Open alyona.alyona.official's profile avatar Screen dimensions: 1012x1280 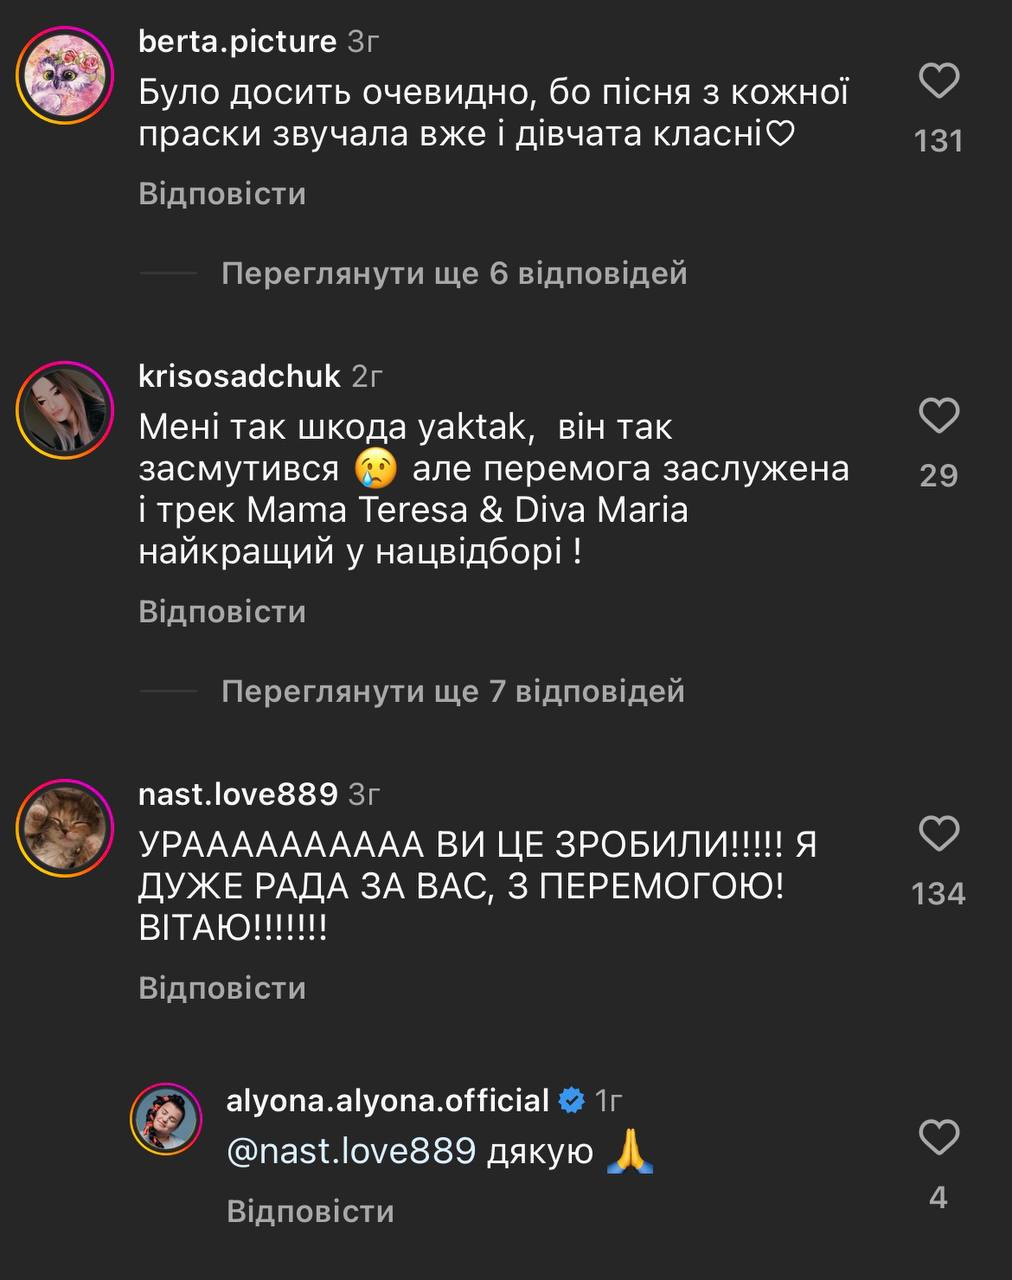tap(166, 1118)
